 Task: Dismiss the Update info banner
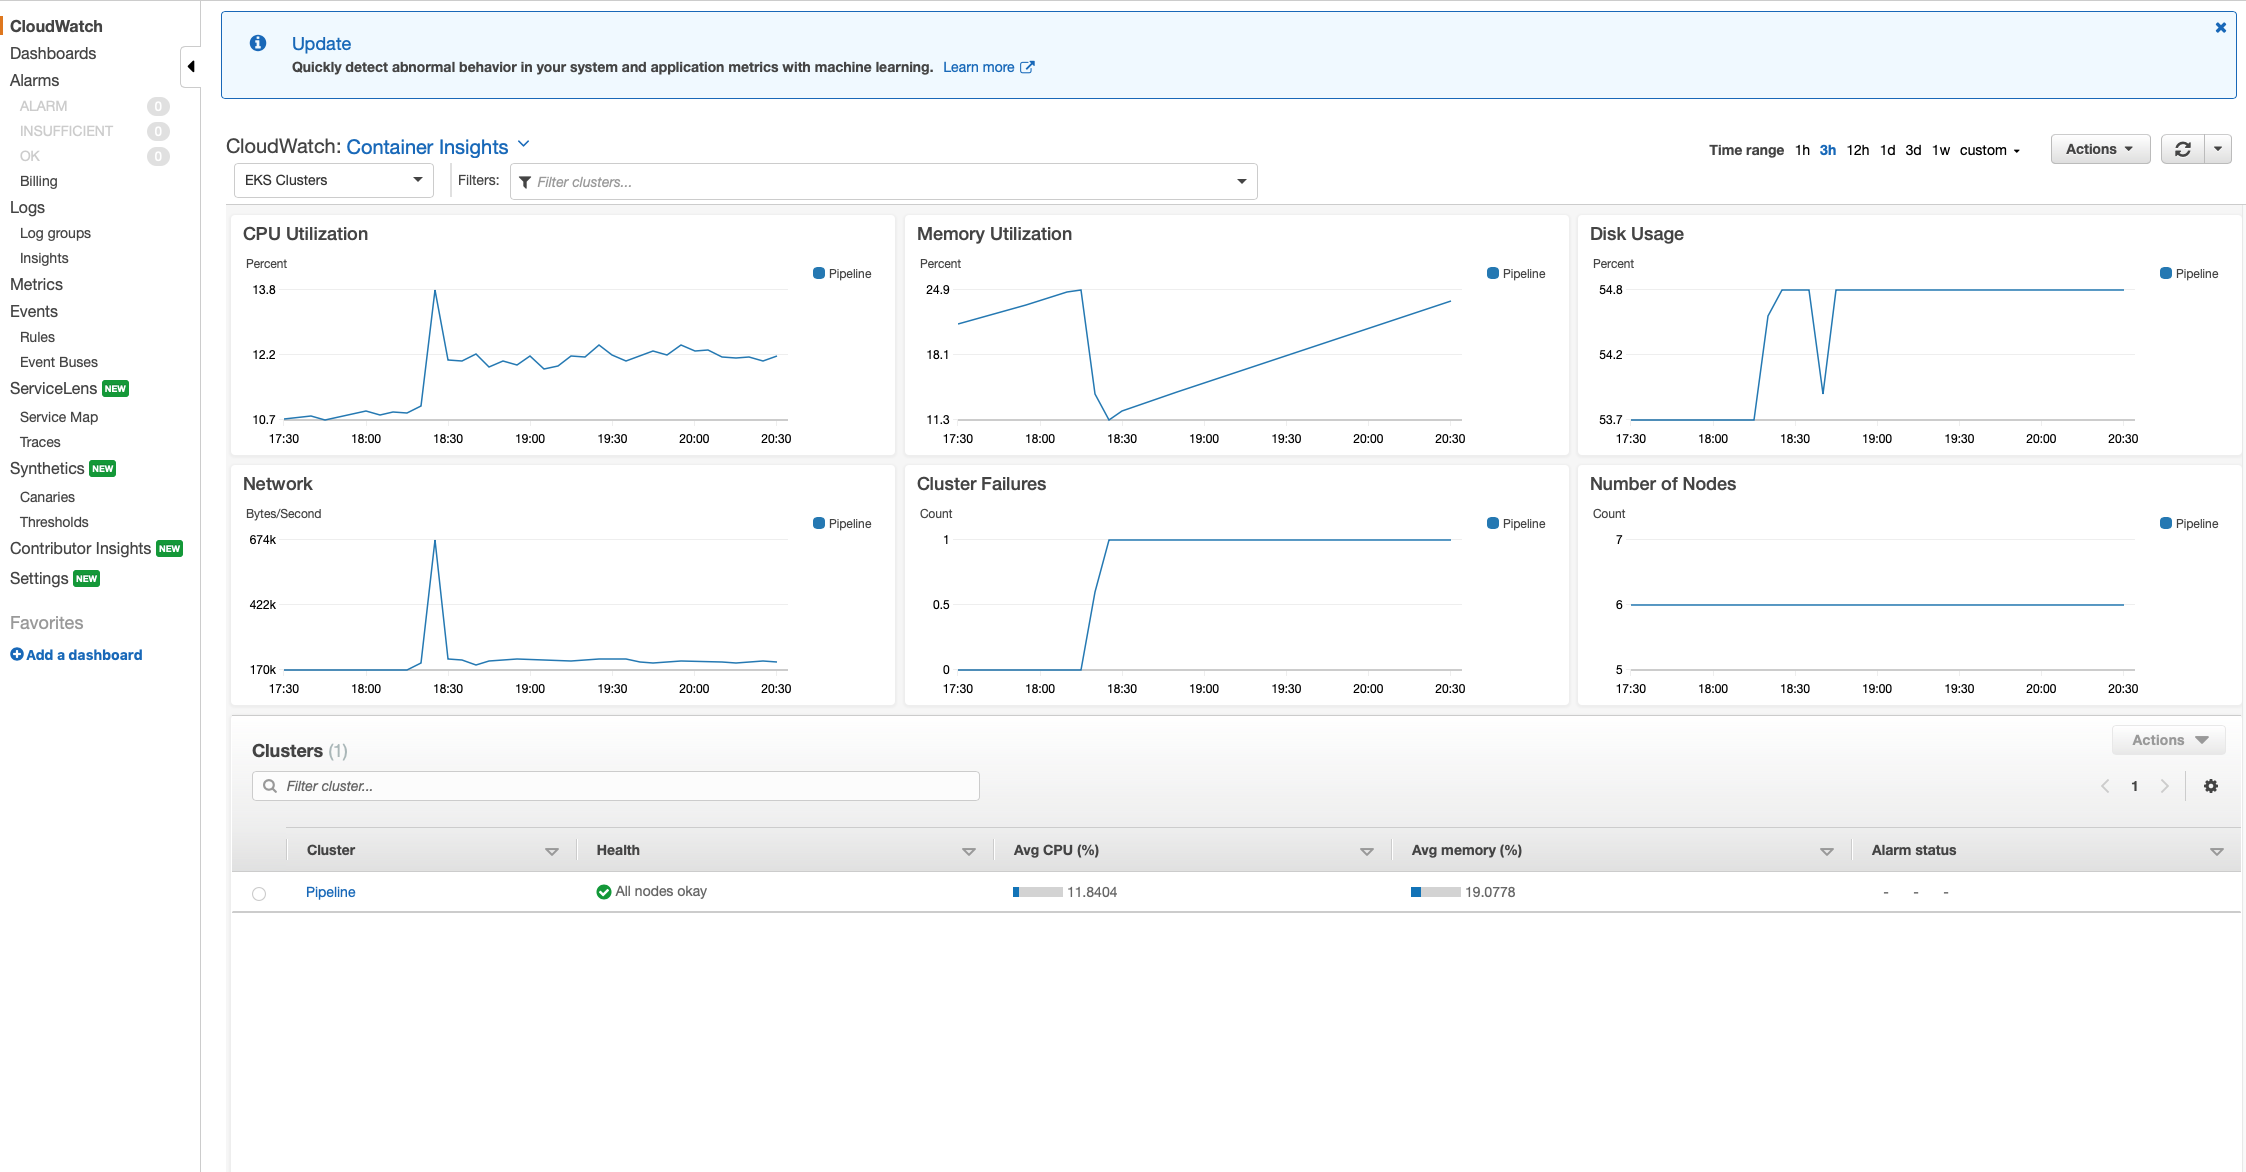pos(2220,28)
